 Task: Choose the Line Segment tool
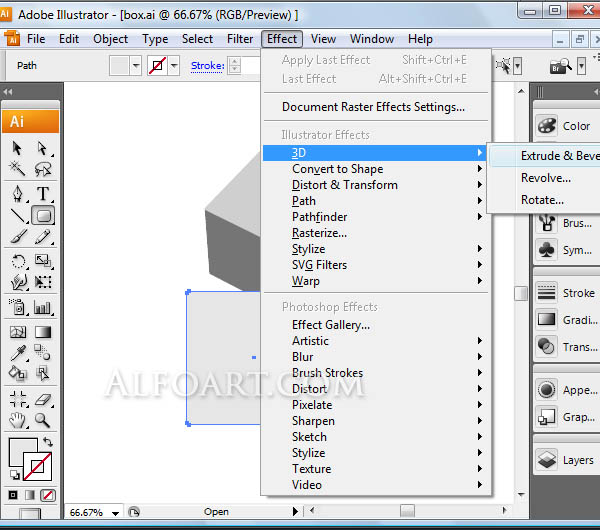point(18,216)
